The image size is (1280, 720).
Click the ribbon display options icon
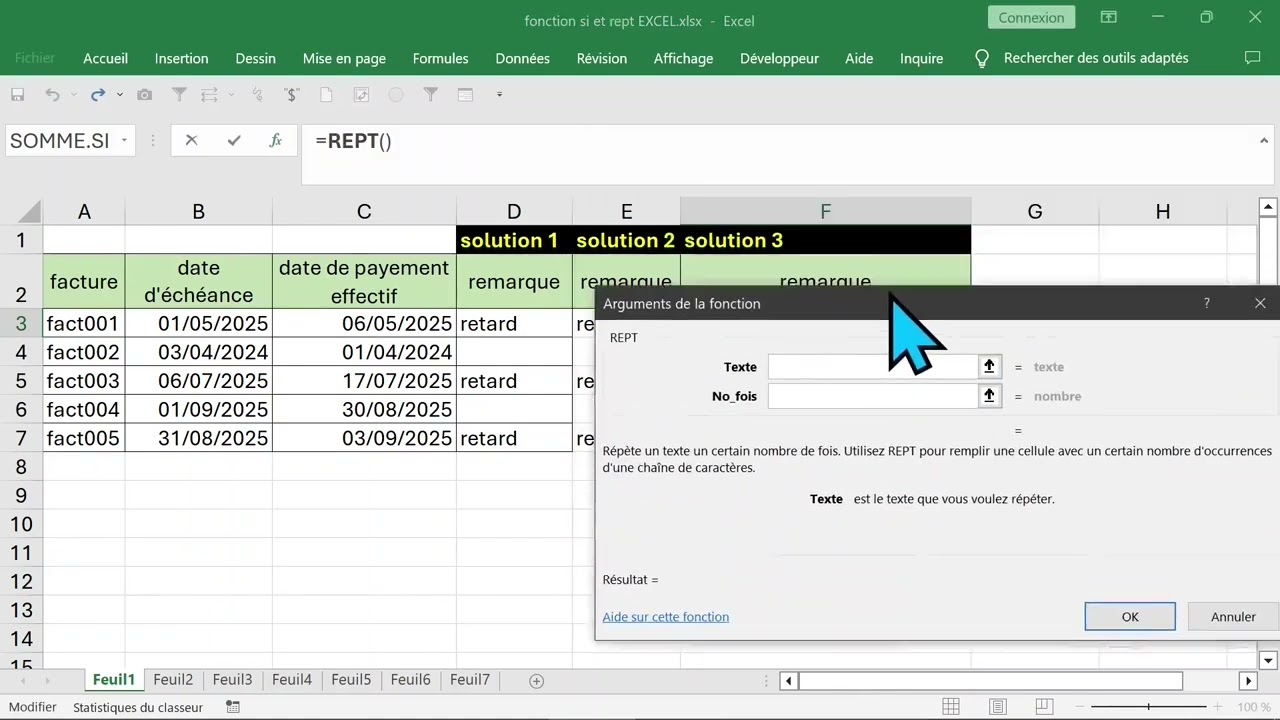click(x=1109, y=17)
